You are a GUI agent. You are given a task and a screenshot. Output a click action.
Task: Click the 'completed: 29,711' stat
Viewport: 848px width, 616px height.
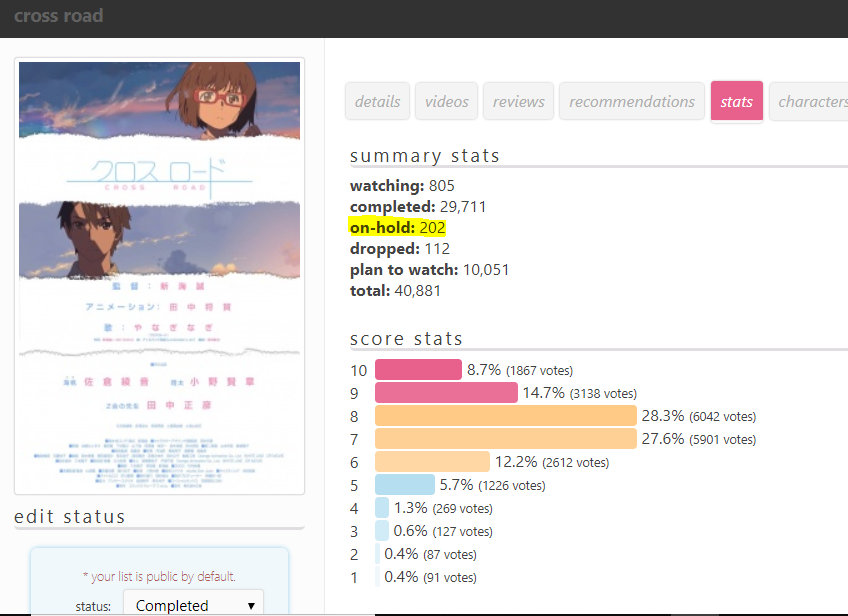click(418, 207)
